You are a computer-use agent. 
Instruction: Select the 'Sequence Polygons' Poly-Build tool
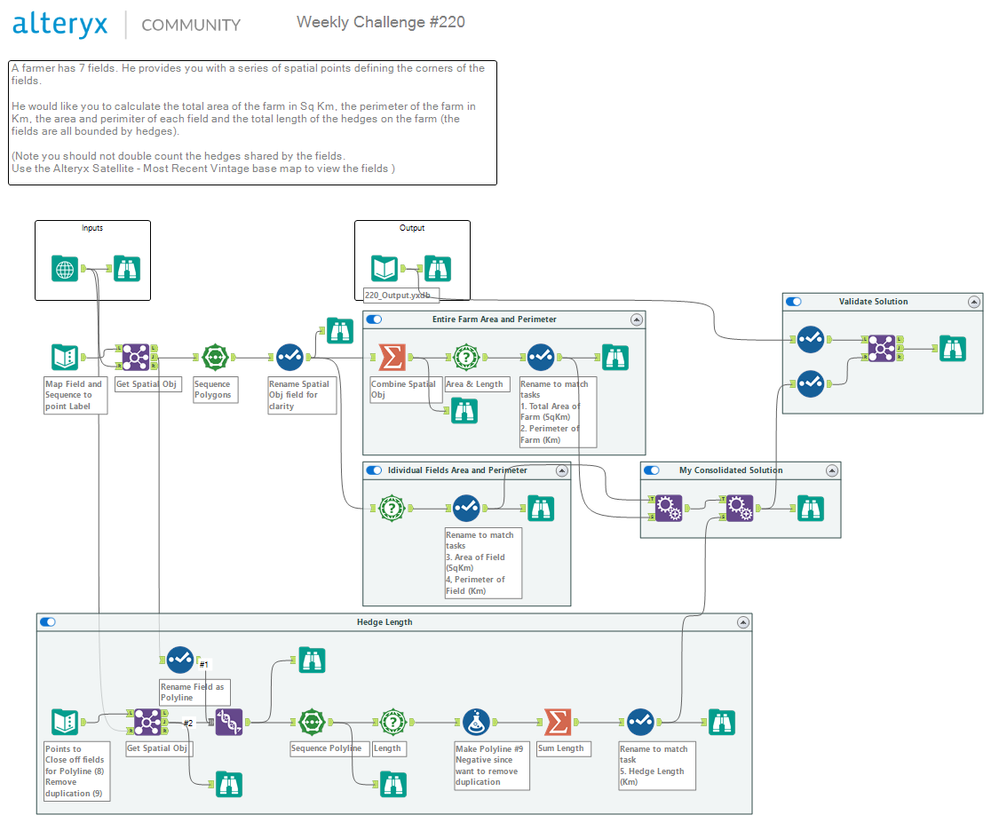[215, 357]
